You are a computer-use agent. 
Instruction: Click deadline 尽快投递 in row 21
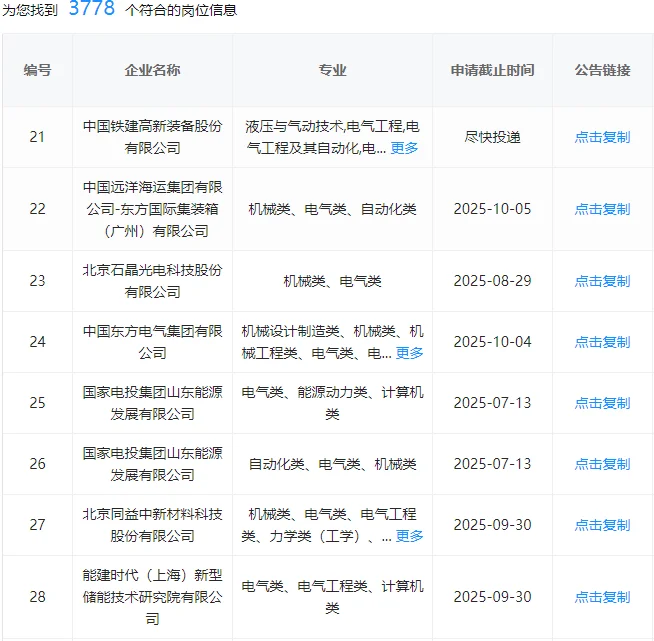click(493, 137)
